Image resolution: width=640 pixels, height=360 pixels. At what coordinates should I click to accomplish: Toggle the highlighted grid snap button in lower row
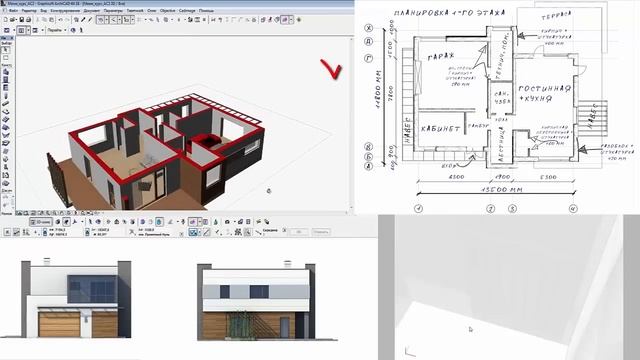point(193,232)
